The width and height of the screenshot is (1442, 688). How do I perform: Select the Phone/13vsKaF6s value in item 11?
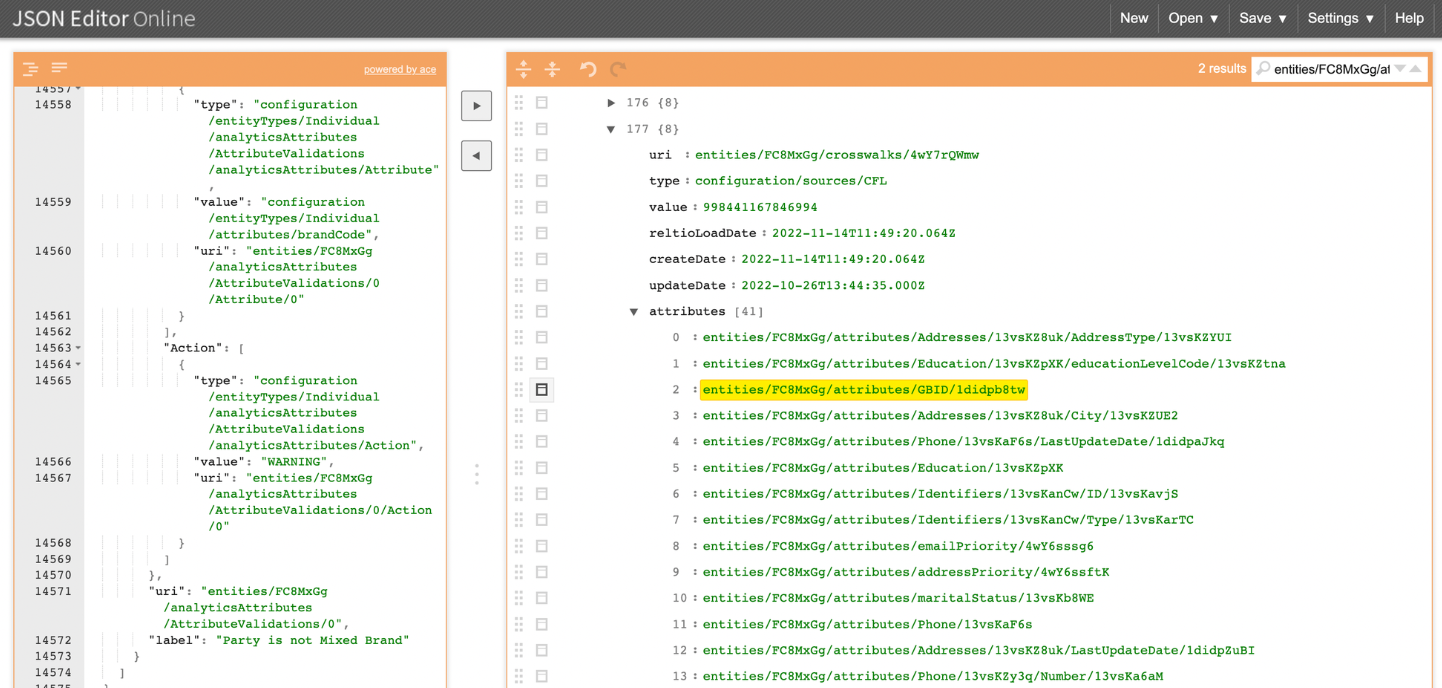pos(867,624)
